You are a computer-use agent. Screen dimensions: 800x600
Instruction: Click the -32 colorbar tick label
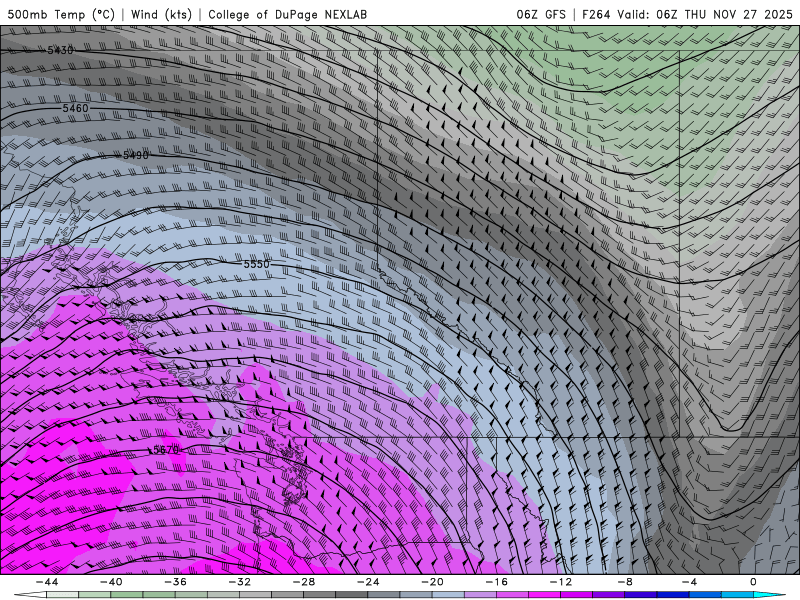(239, 582)
